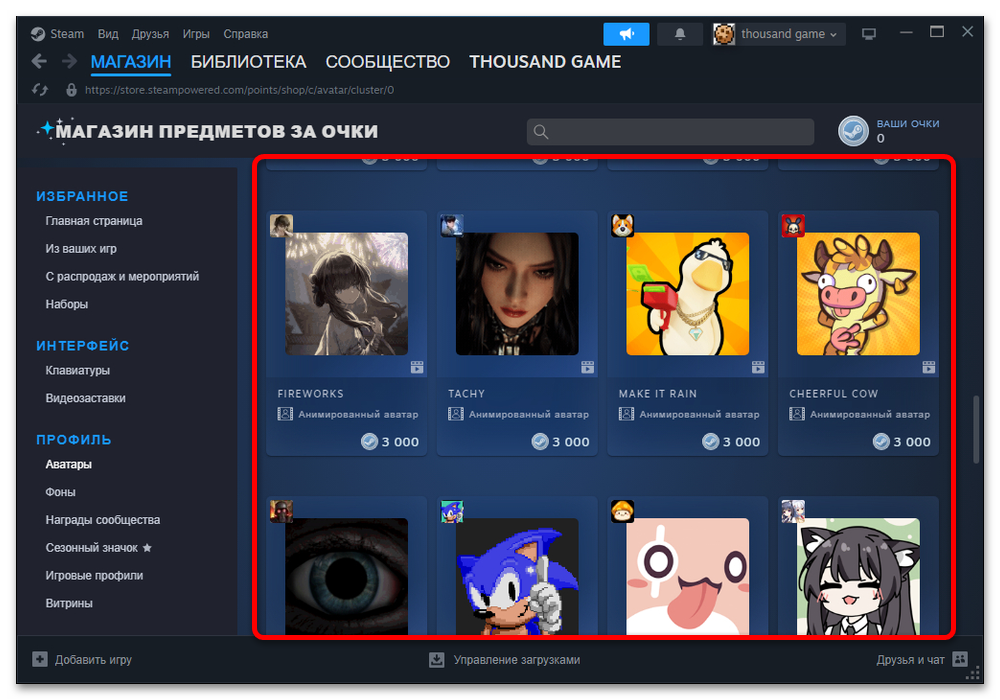Go forward with the right arrow
The height and width of the screenshot is (700, 1000).
(x=69, y=62)
